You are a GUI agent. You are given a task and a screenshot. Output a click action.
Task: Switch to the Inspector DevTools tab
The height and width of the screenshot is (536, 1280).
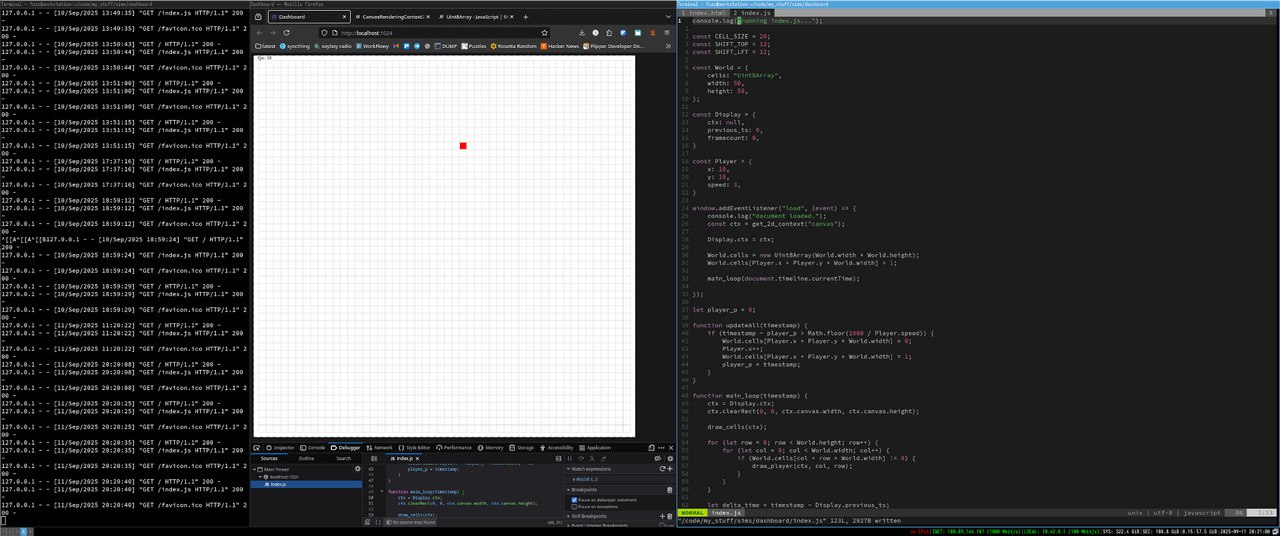tap(280, 447)
